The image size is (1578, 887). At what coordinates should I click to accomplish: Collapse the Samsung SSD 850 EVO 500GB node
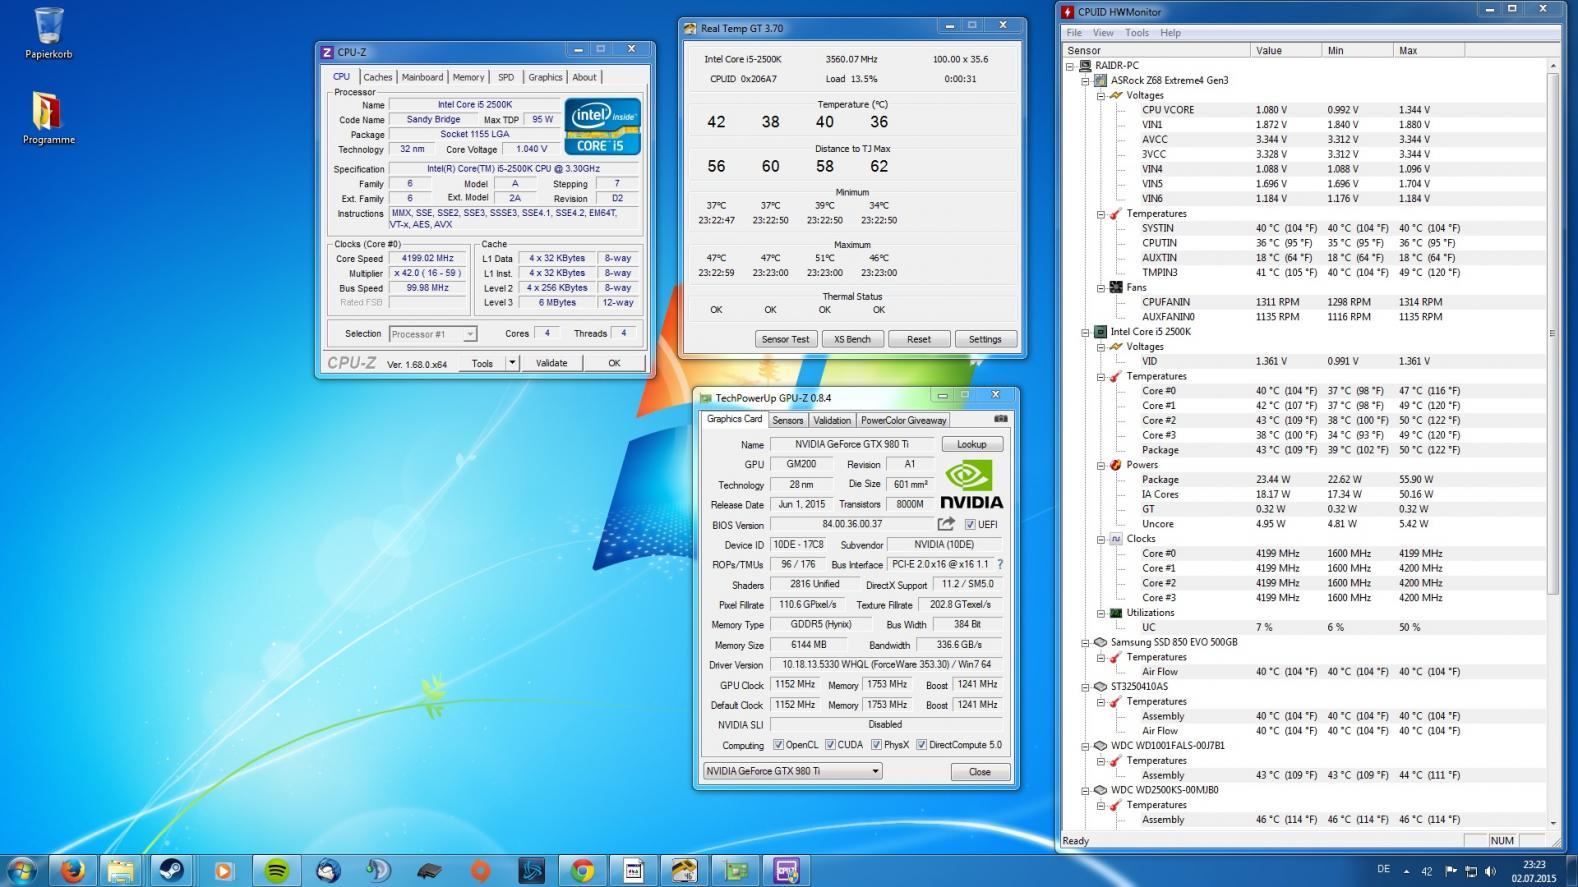1085,643
